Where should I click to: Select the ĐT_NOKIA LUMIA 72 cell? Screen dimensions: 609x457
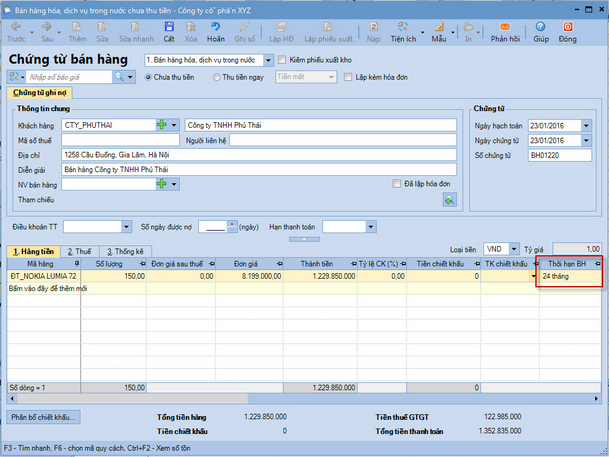[x=44, y=276]
